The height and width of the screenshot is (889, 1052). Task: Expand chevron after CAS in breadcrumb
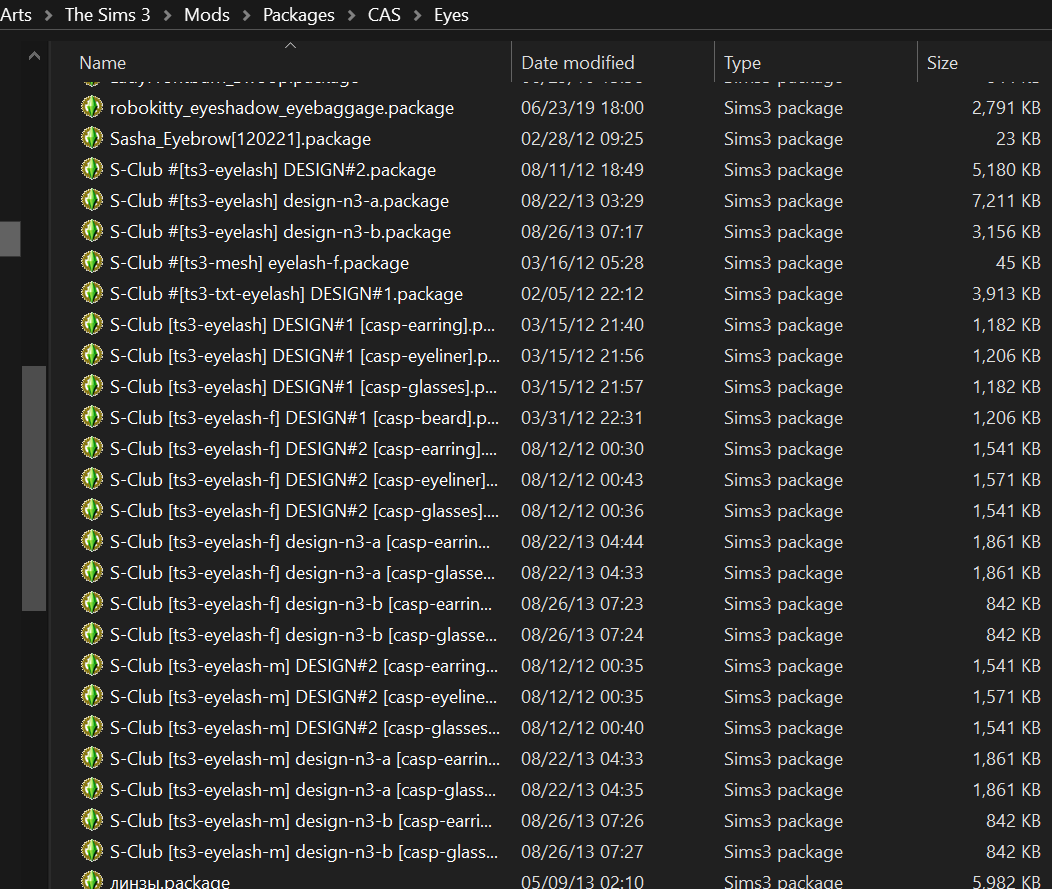(417, 15)
